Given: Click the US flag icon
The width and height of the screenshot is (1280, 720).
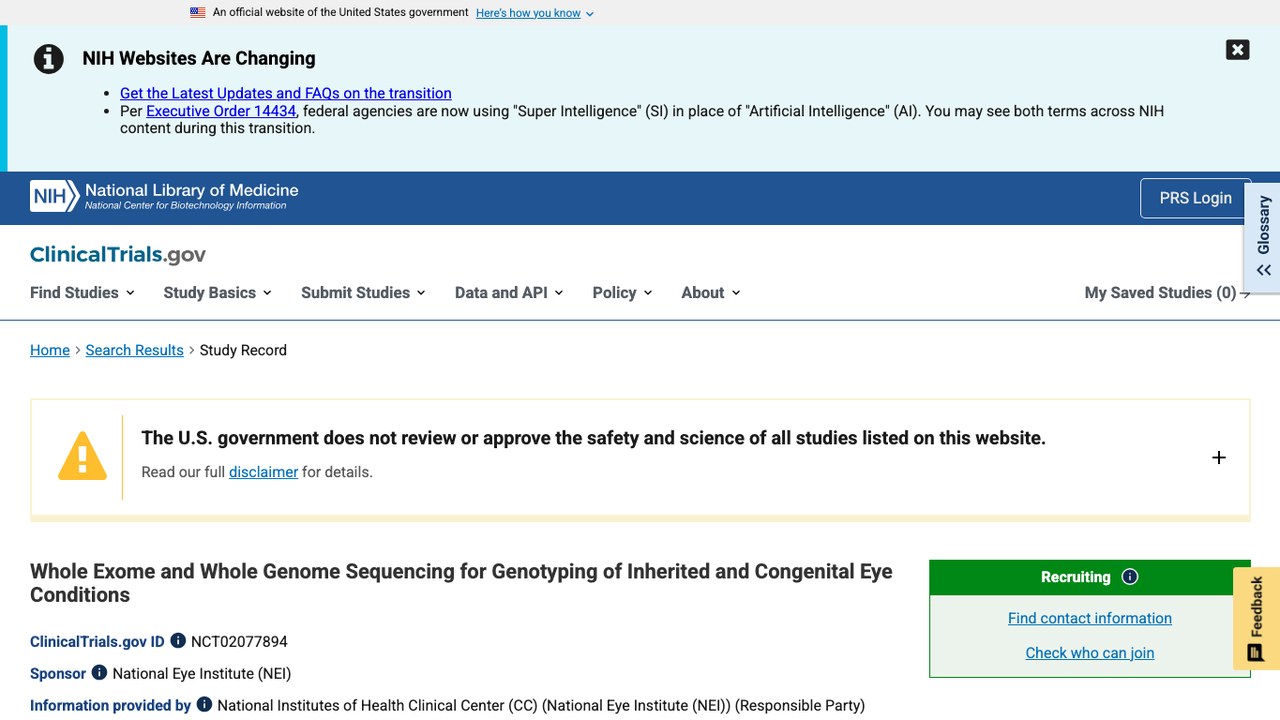Looking at the screenshot, I should tap(198, 13).
